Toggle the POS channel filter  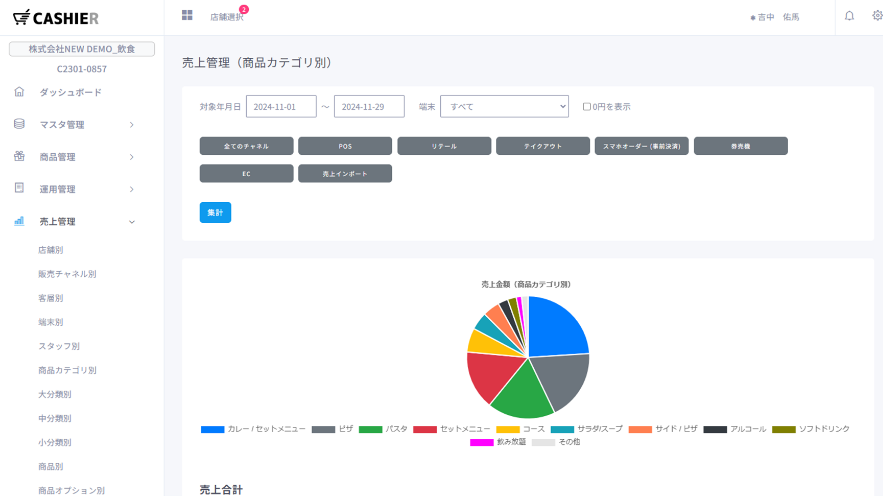345,146
